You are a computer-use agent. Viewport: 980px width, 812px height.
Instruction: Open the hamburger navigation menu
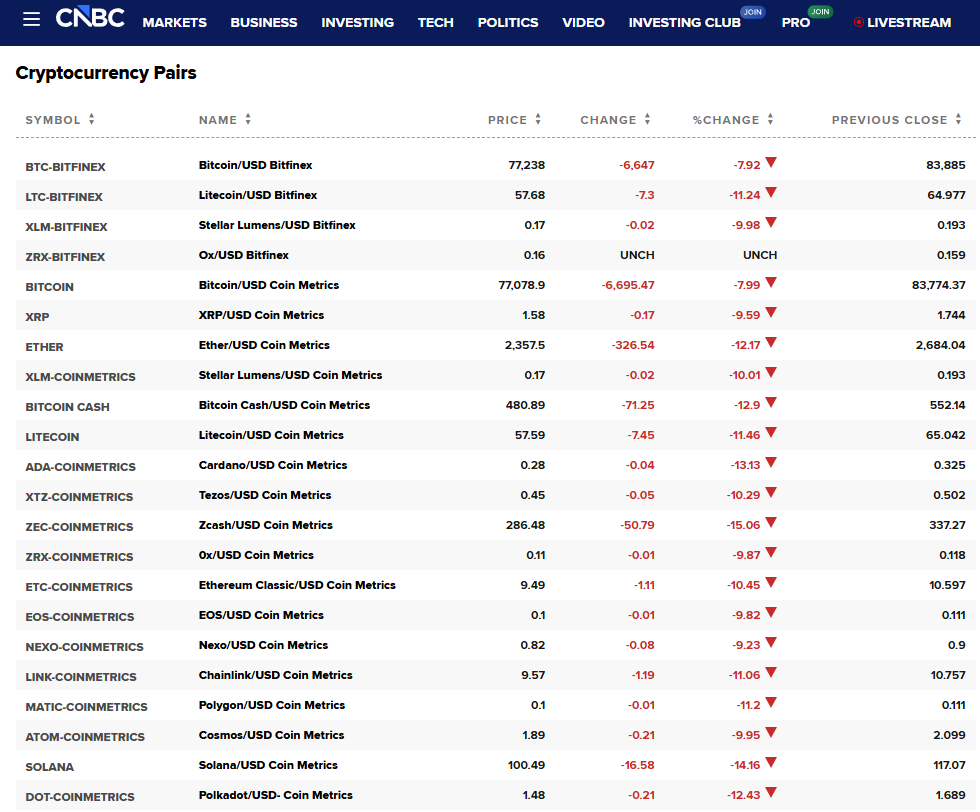tap(32, 20)
